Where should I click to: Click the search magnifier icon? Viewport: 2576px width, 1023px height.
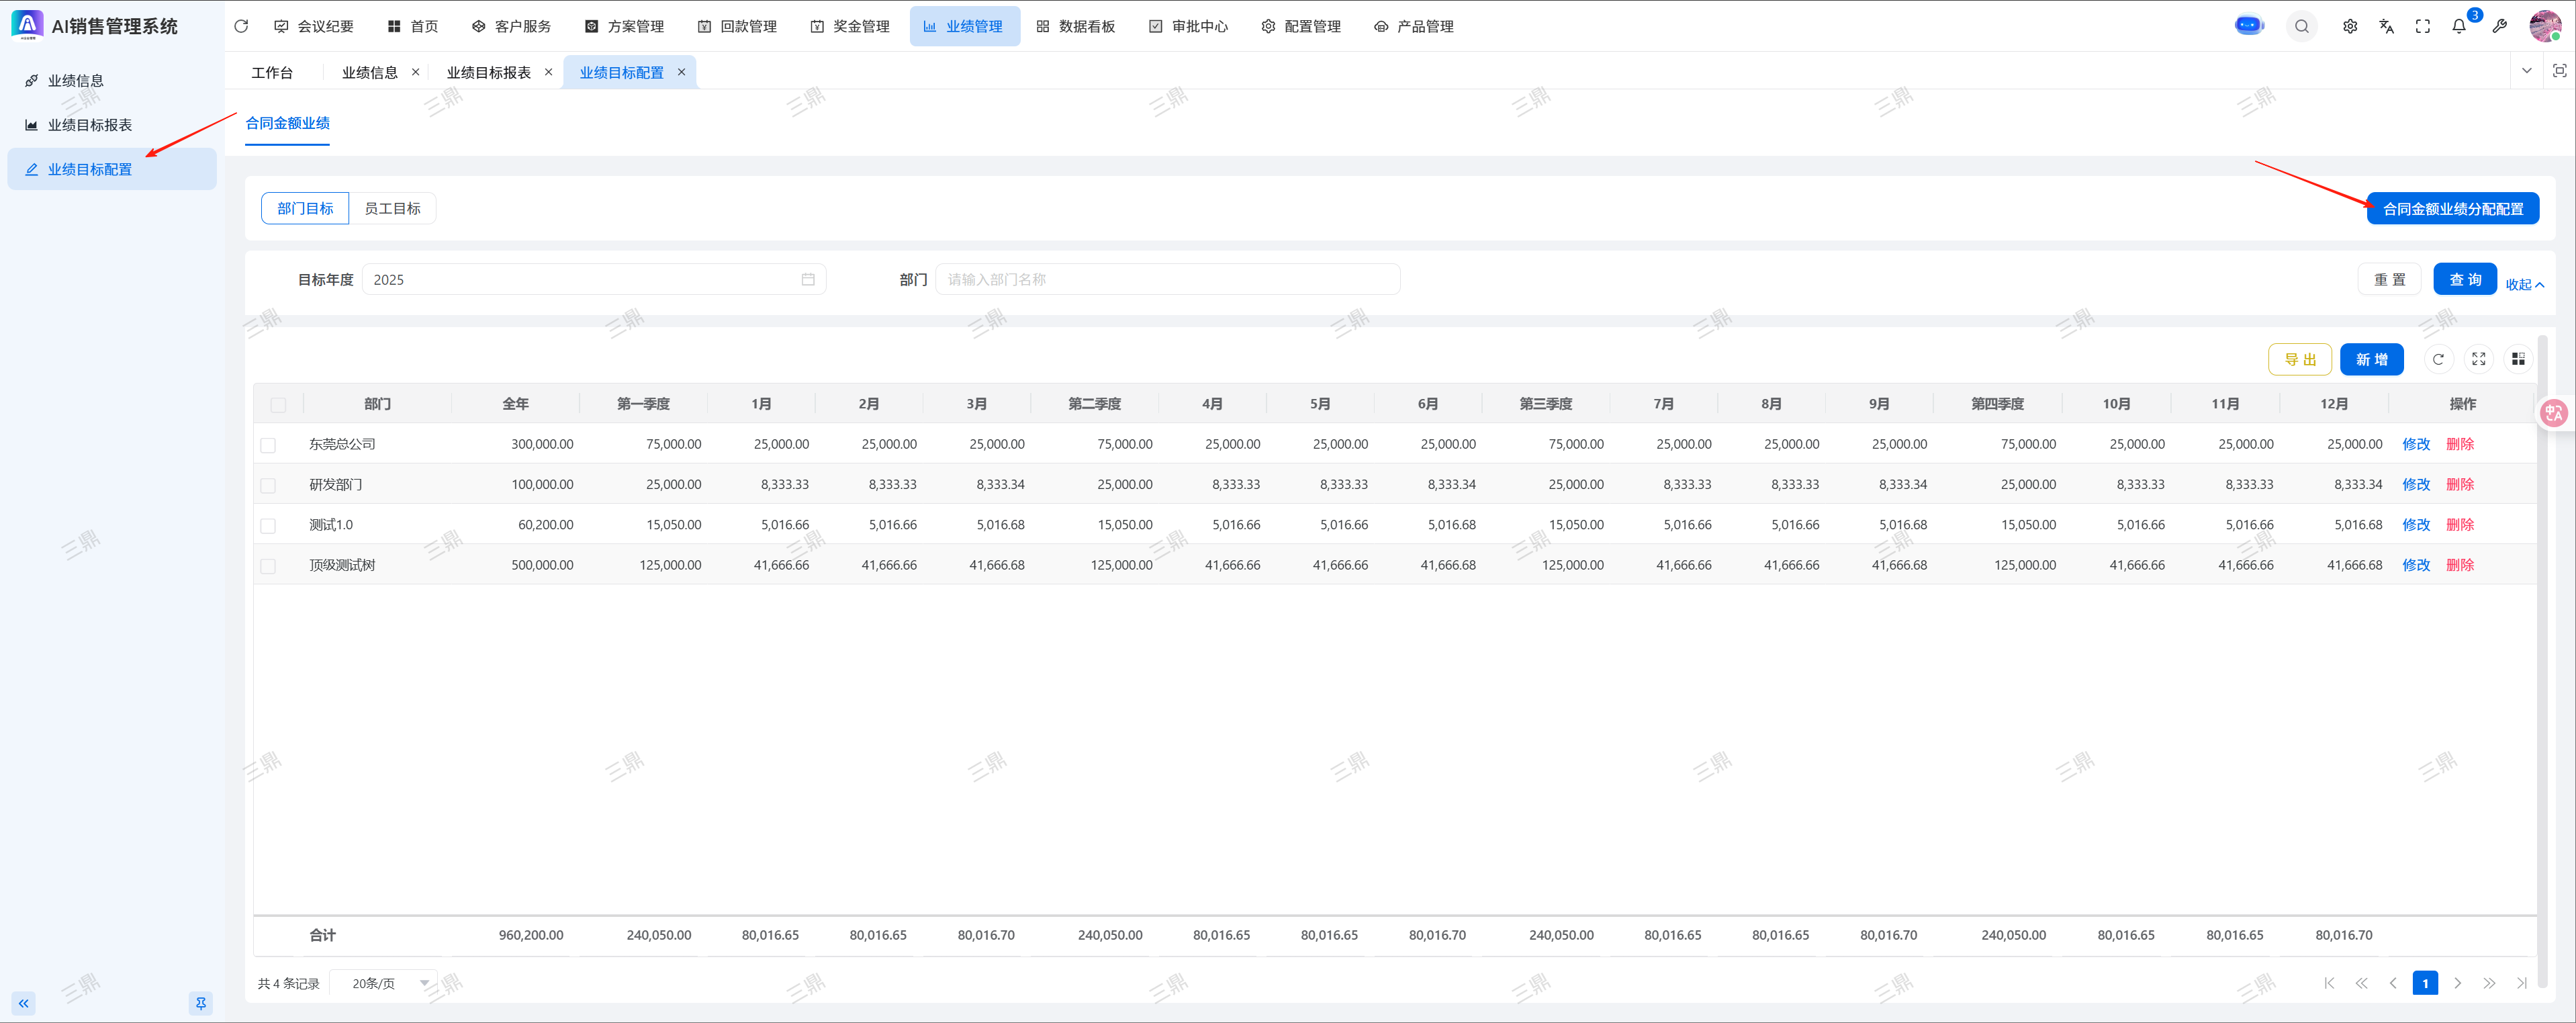click(x=2301, y=27)
